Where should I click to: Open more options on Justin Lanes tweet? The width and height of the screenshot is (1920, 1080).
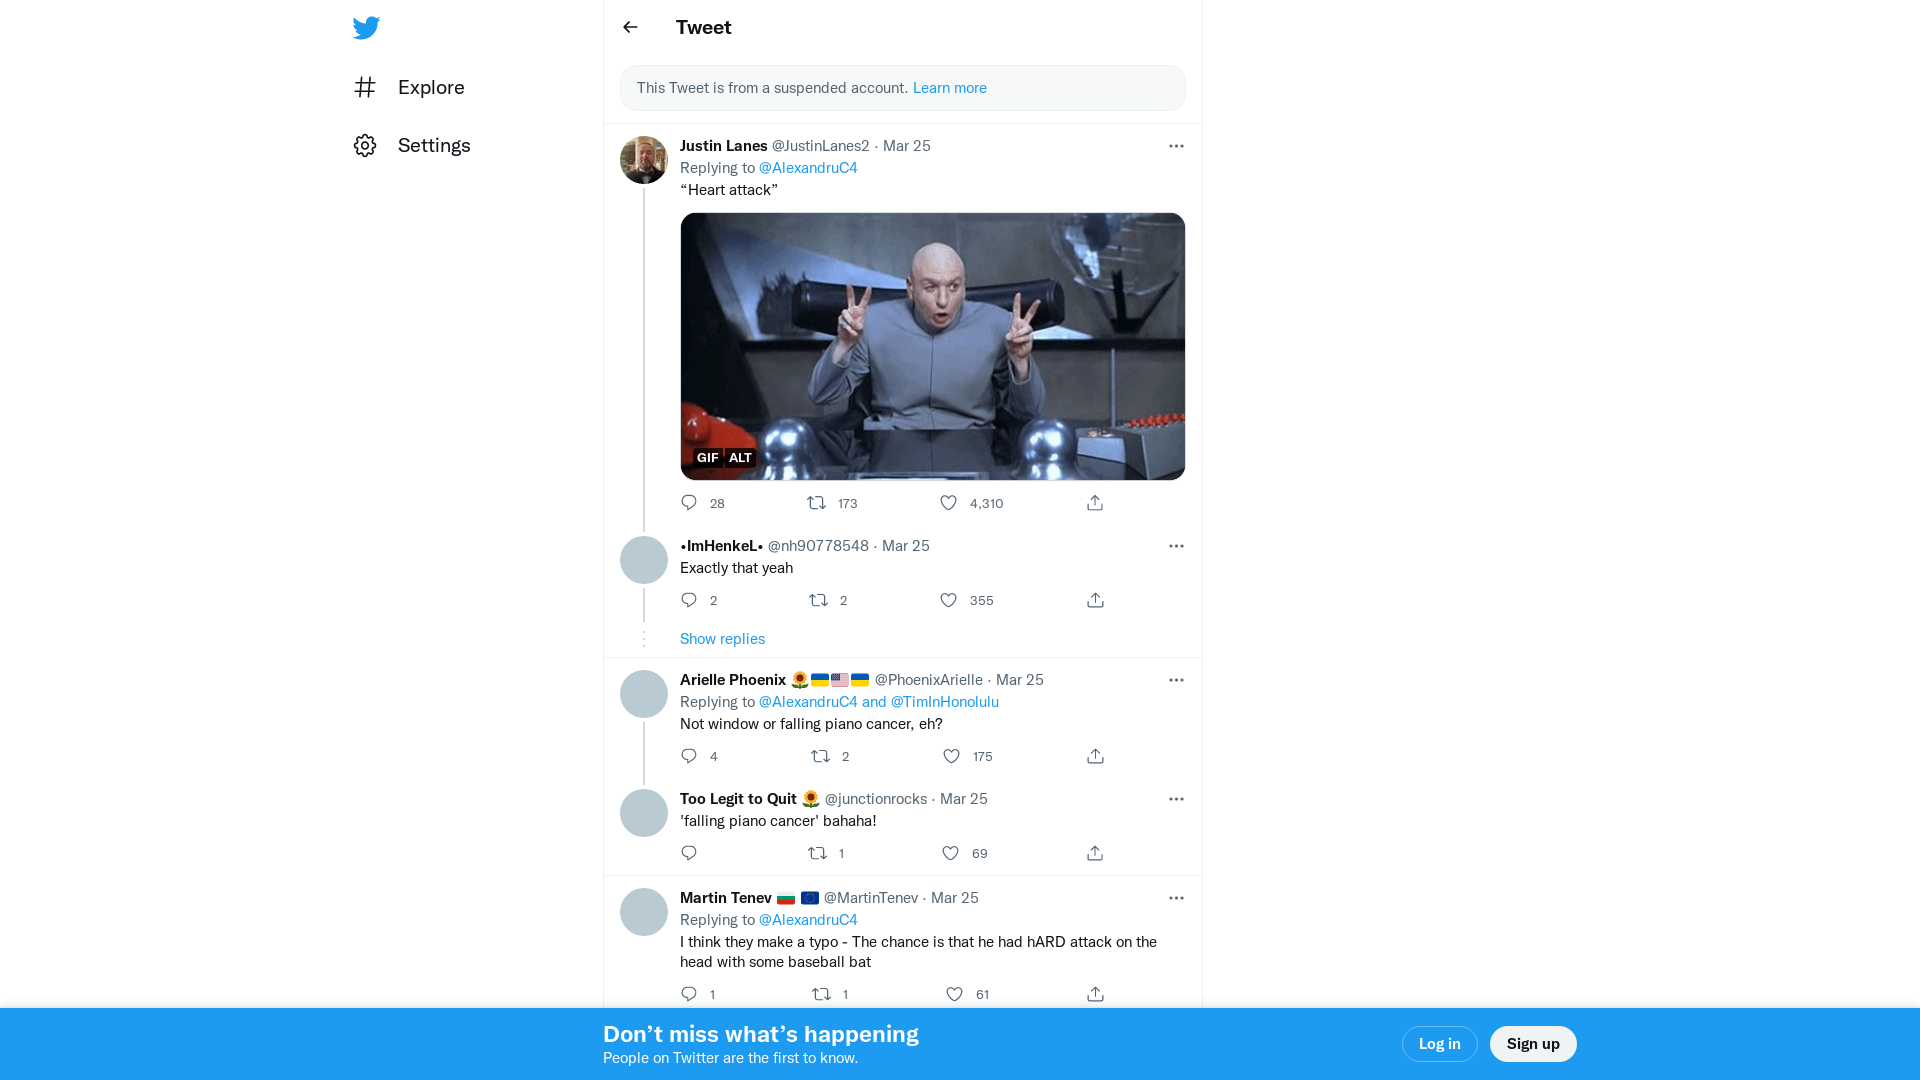(x=1176, y=146)
